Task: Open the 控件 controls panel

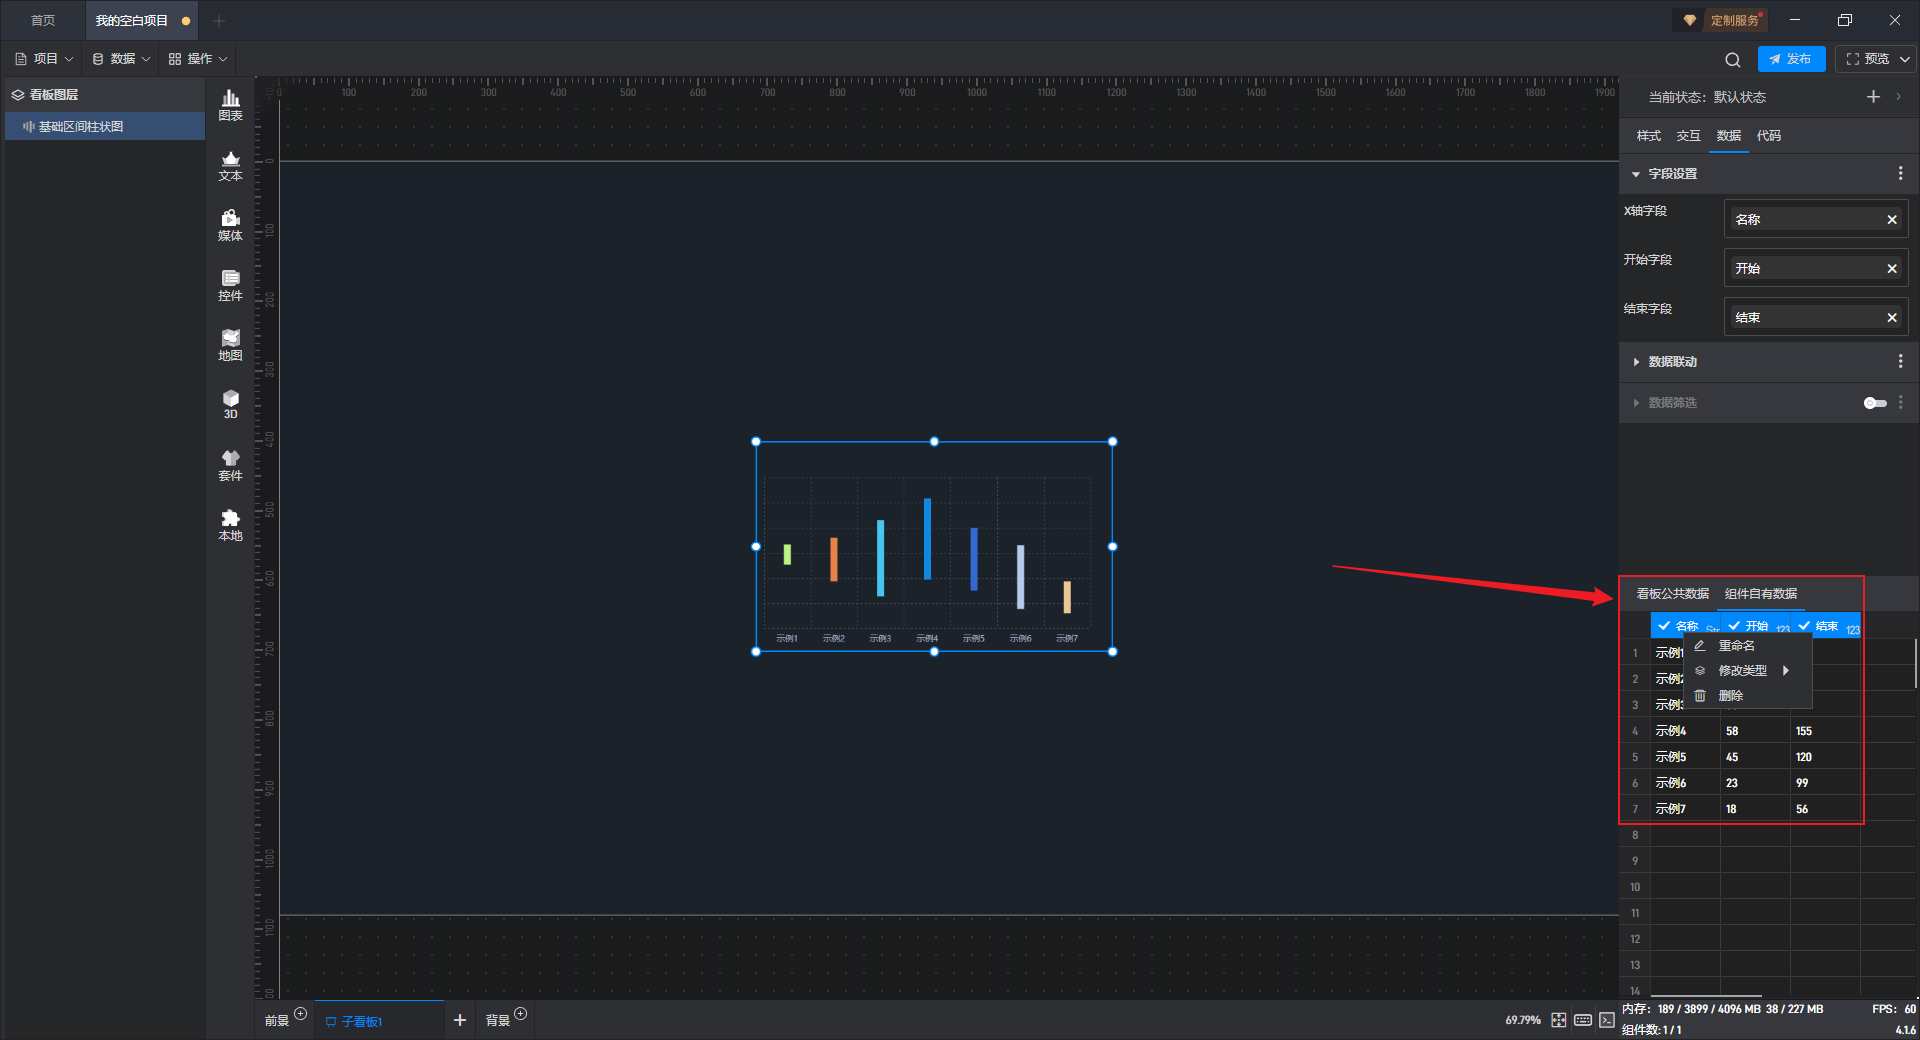Action: 230,285
